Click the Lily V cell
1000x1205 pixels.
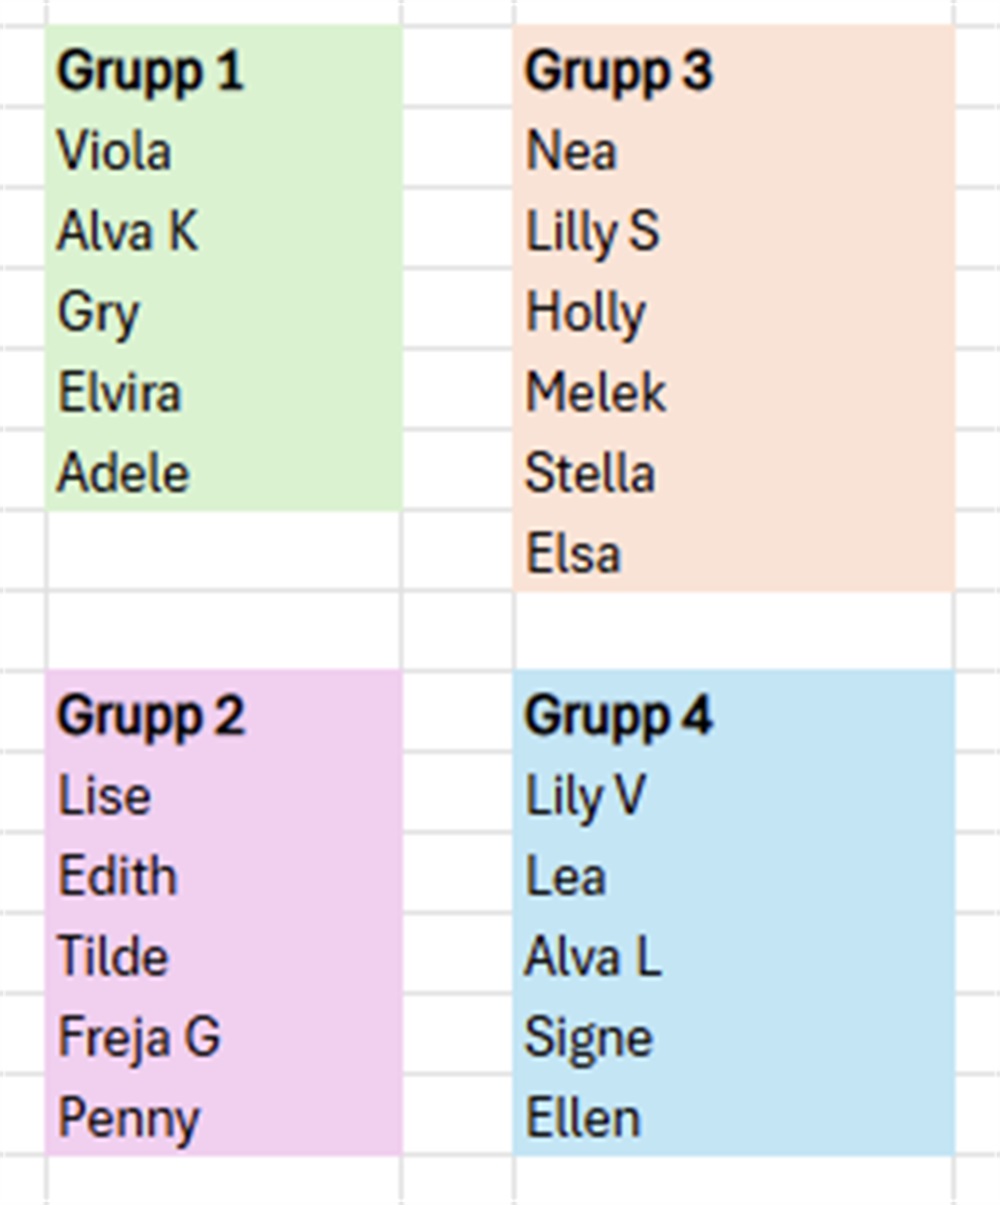(x=586, y=797)
